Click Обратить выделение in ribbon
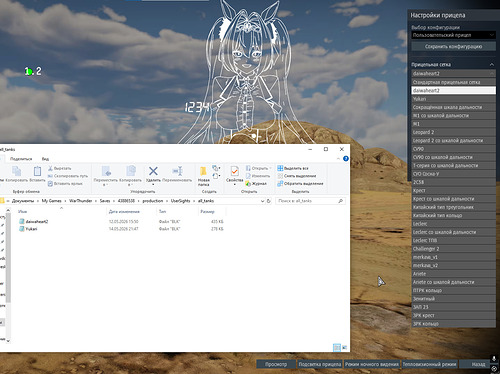 point(300,183)
